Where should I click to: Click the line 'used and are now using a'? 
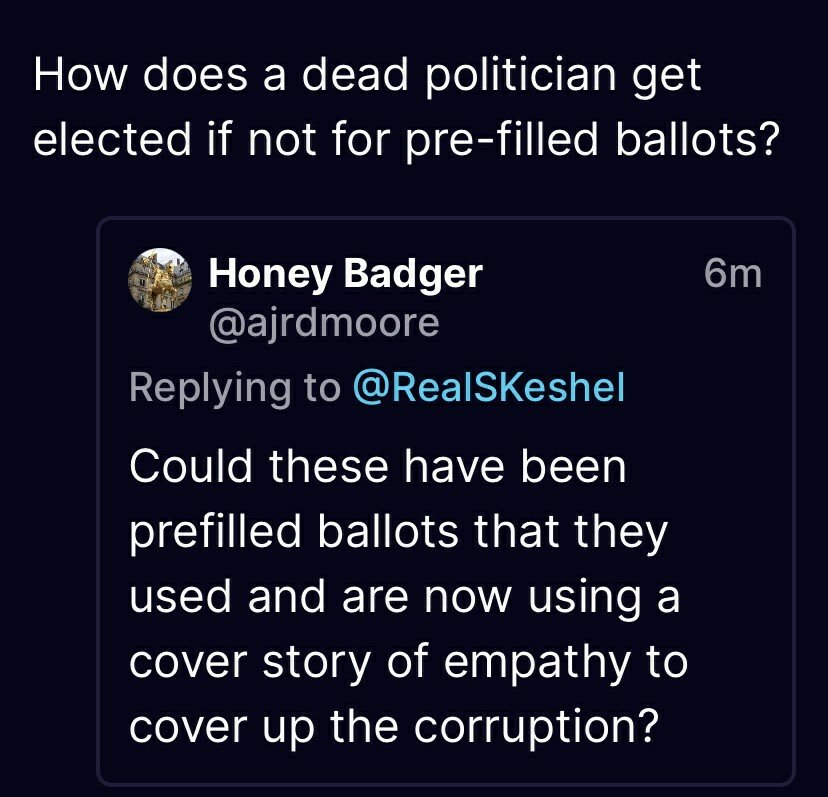405,597
